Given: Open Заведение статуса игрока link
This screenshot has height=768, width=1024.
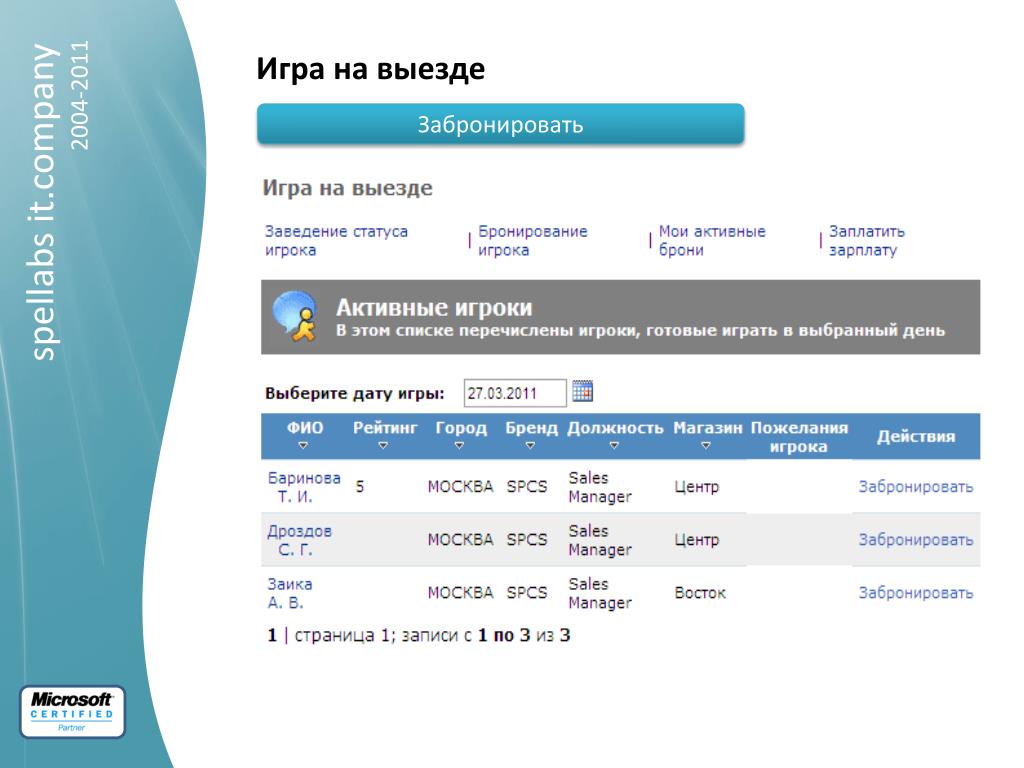Looking at the screenshot, I should (336, 240).
